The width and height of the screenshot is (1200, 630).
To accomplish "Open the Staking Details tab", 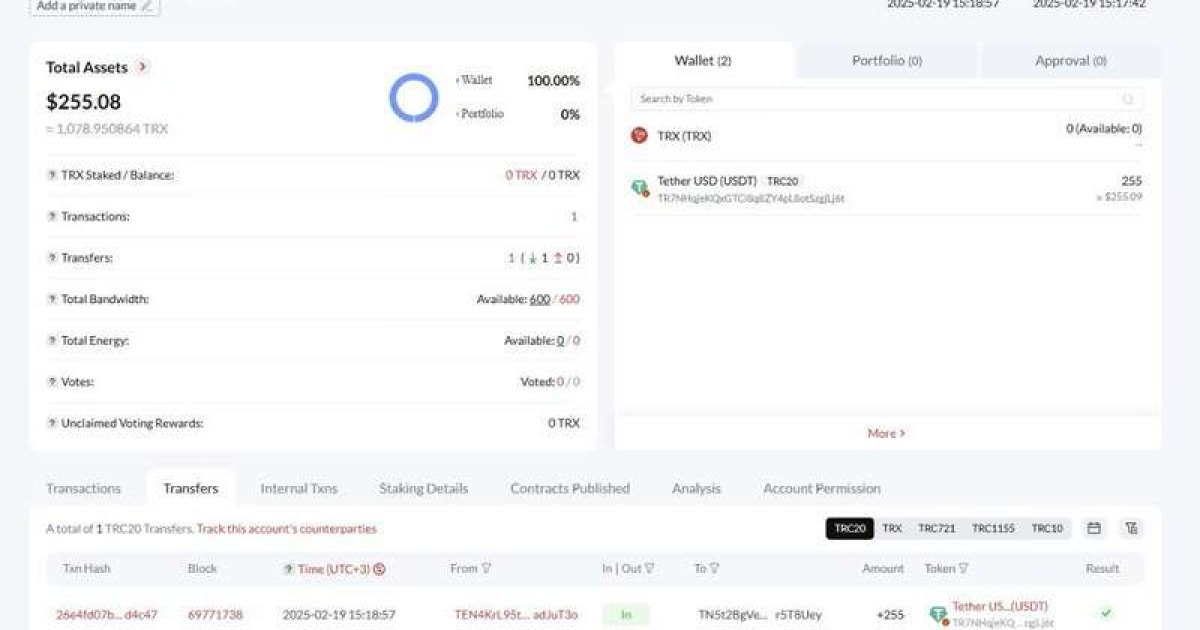I will click(423, 488).
